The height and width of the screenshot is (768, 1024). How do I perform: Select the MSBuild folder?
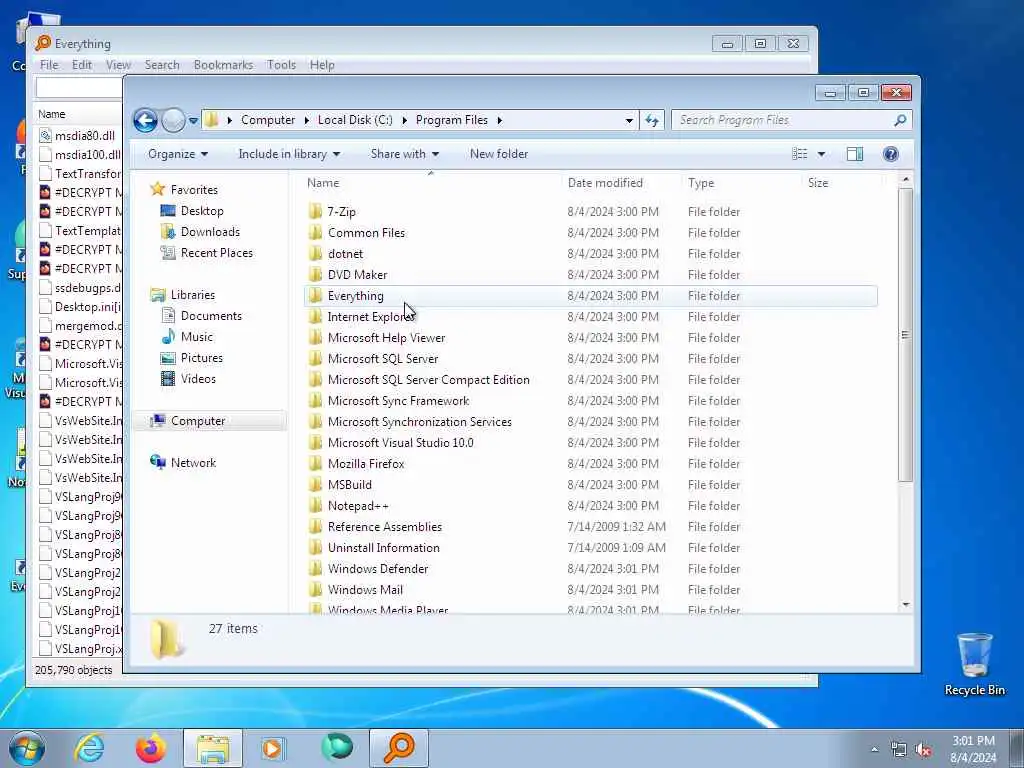coord(349,485)
